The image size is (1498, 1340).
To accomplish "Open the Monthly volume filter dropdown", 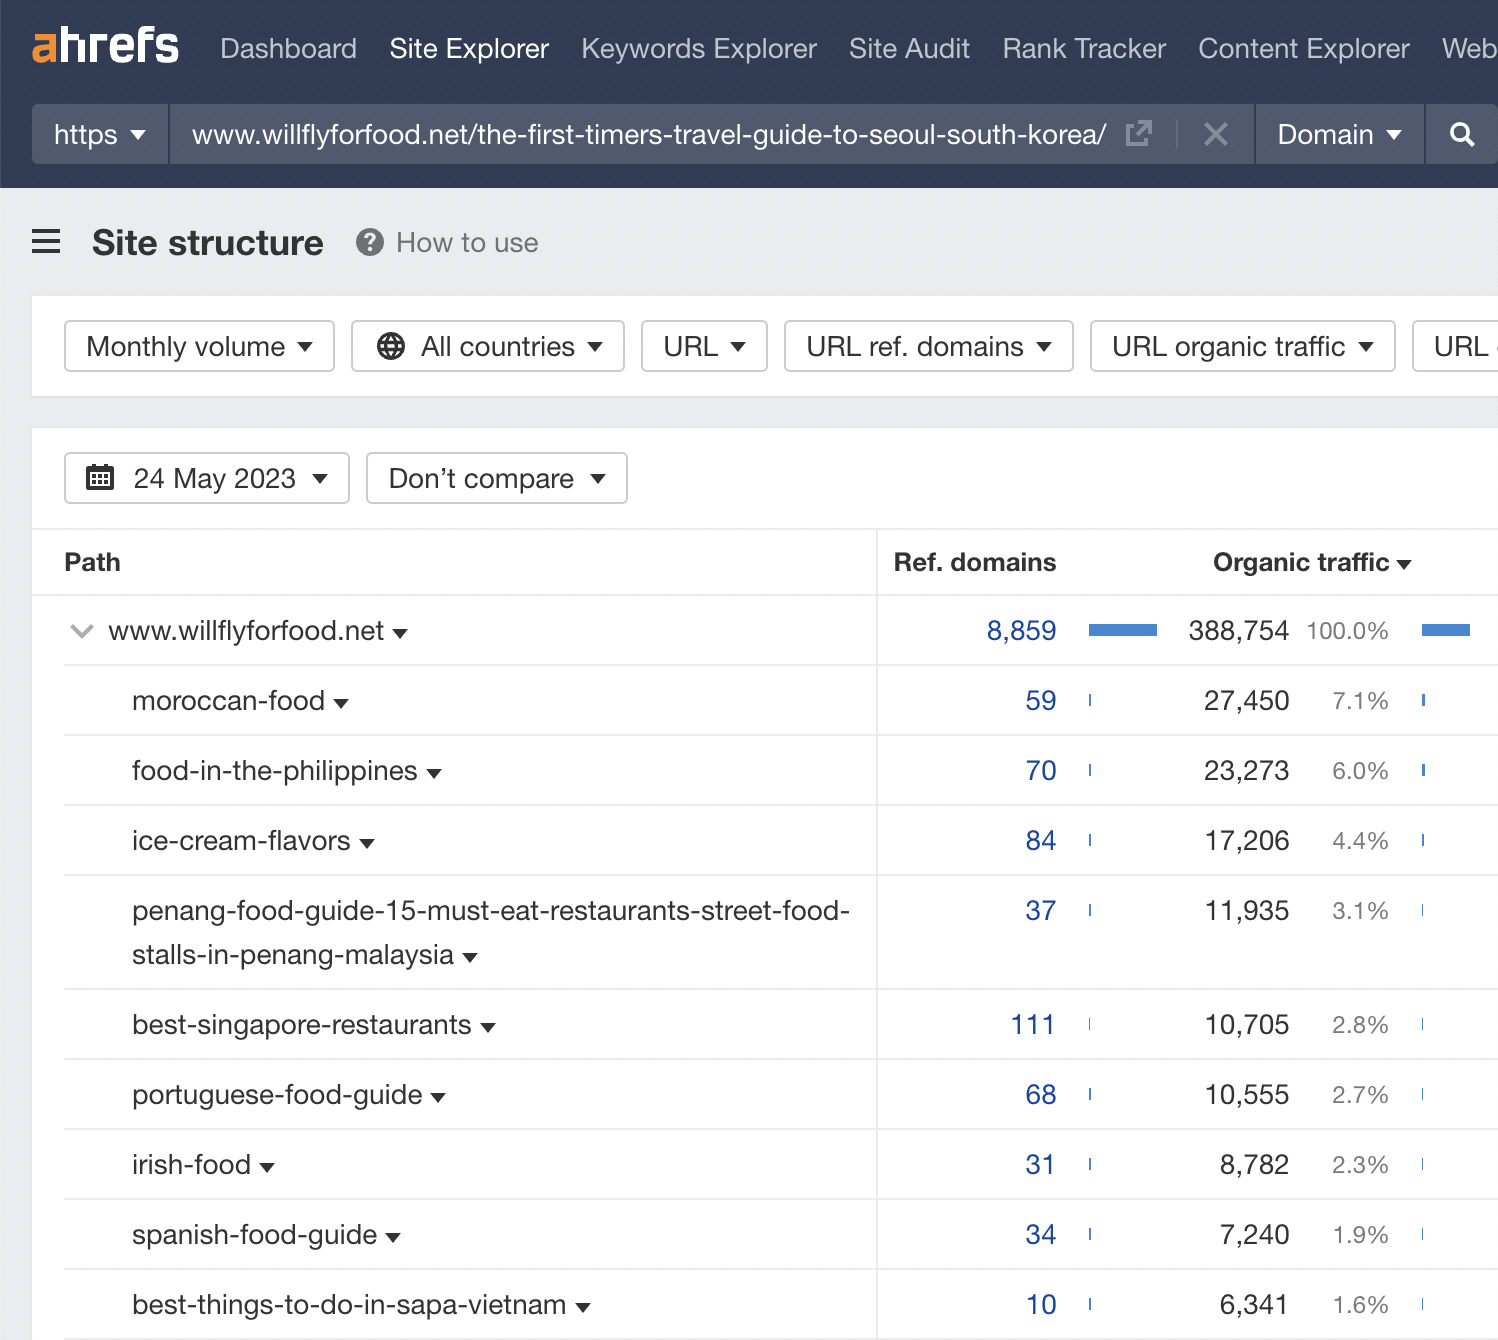I will (198, 346).
